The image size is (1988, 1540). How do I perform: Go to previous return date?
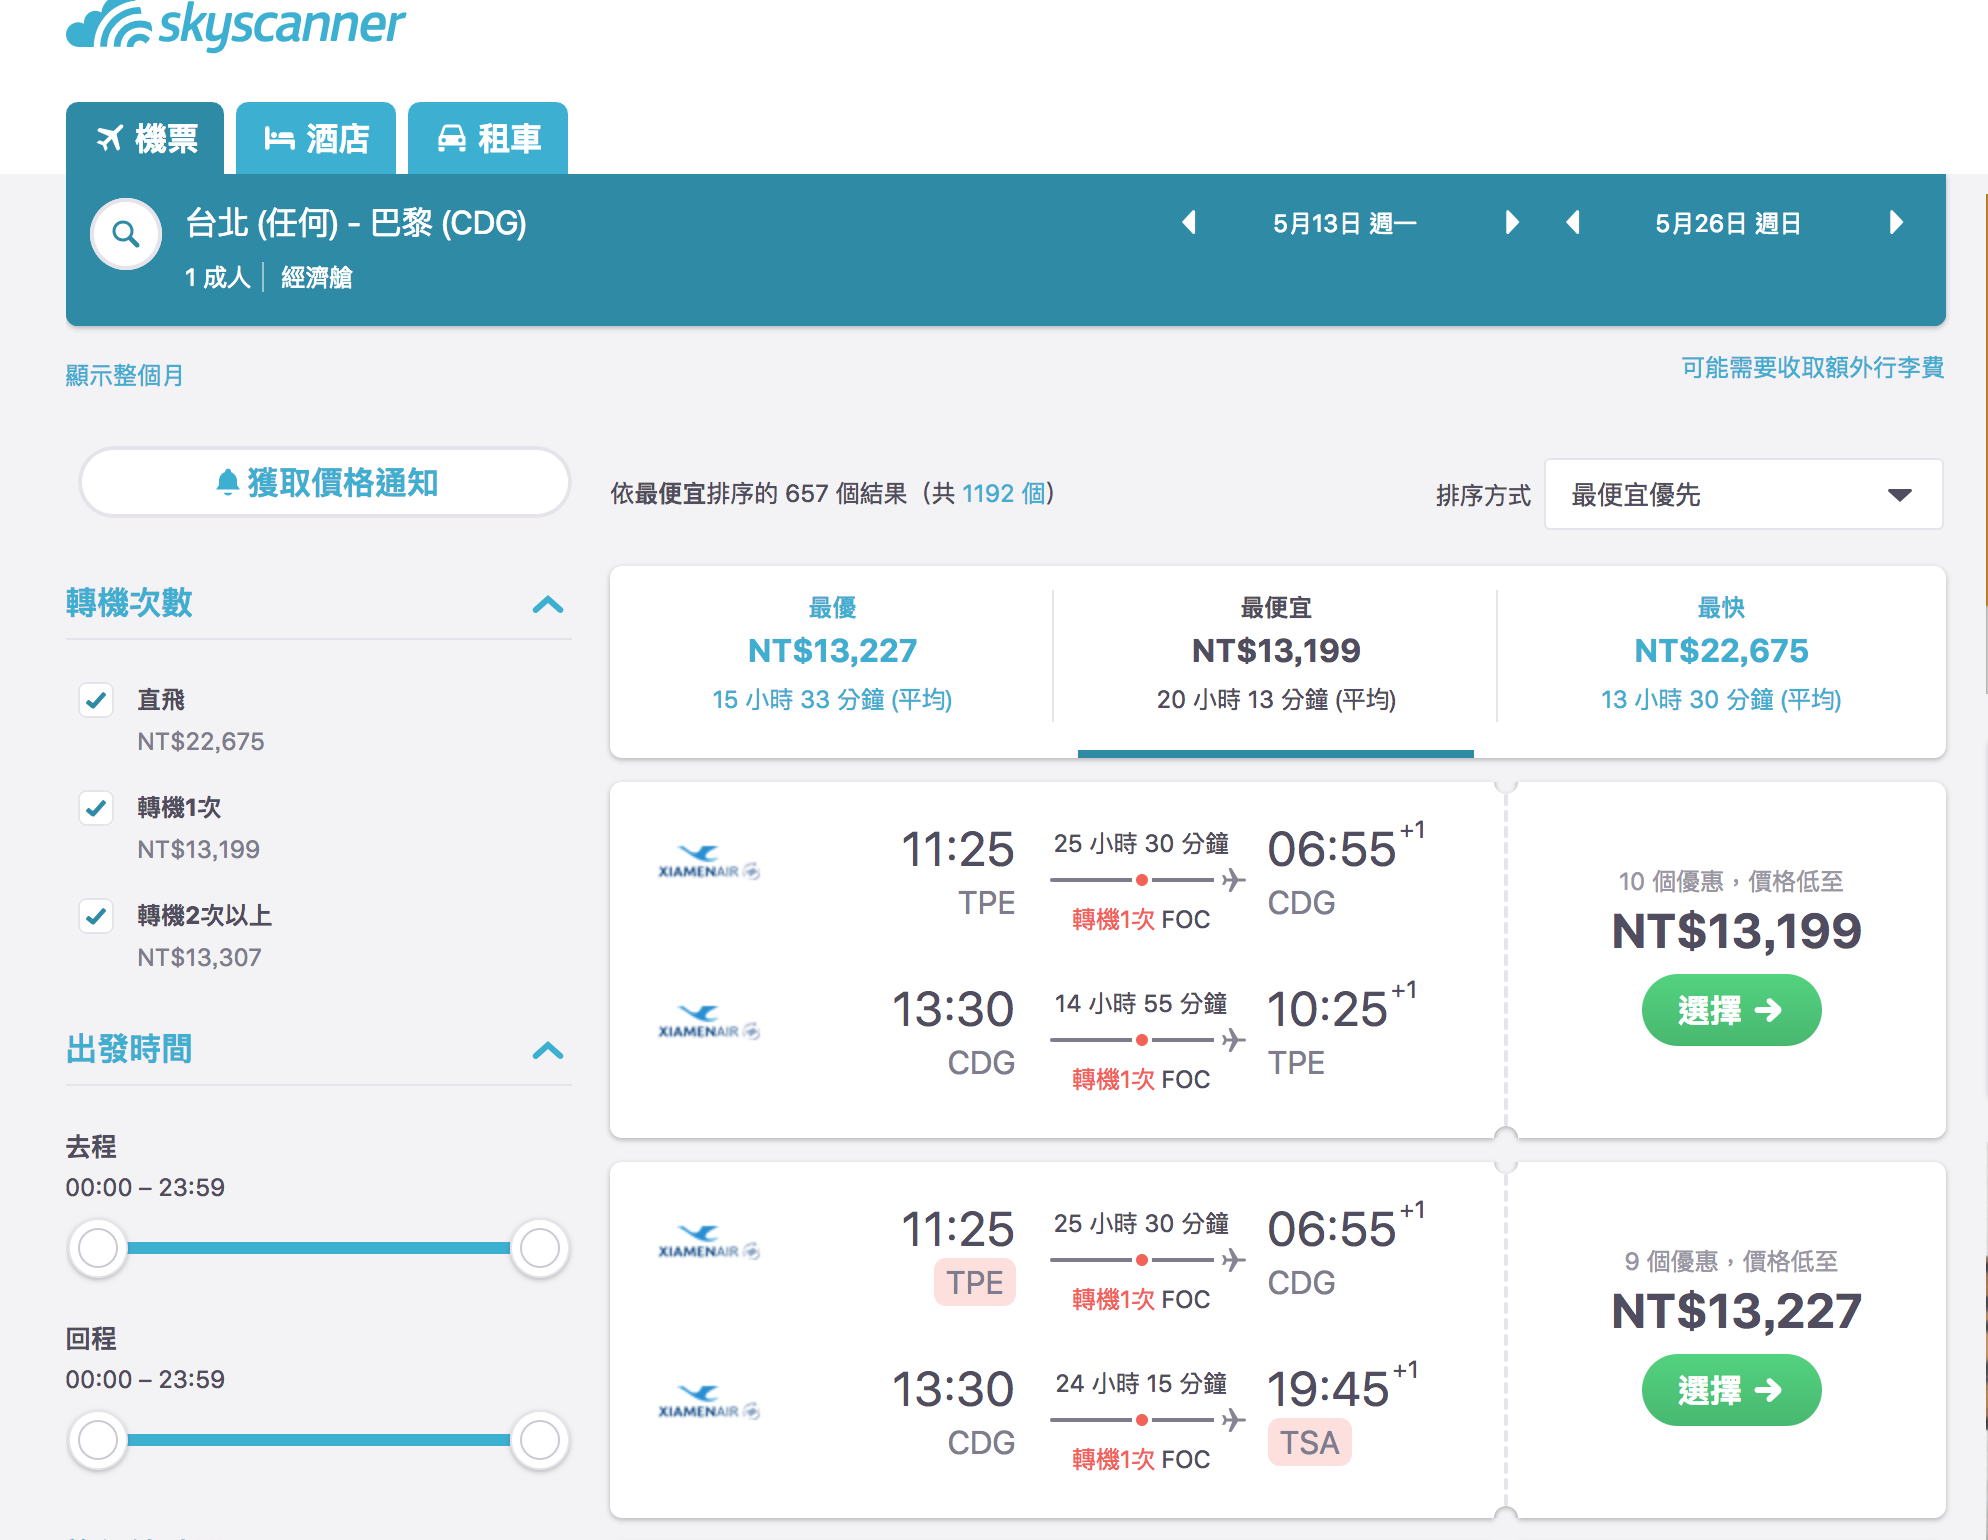point(1573,222)
